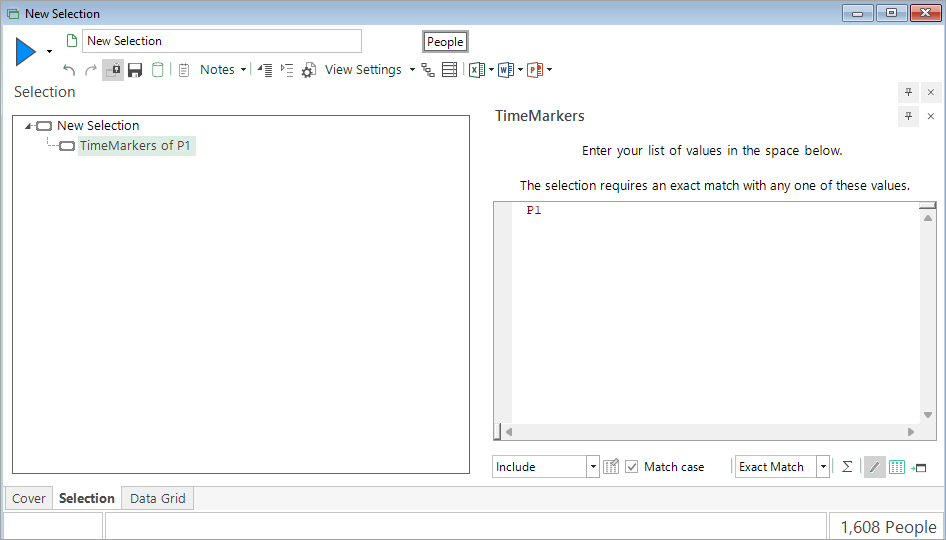Image resolution: width=946 pixels, height=540 pixels.
Task: Toggle the Match case checkbox
Action: point(632,467)
